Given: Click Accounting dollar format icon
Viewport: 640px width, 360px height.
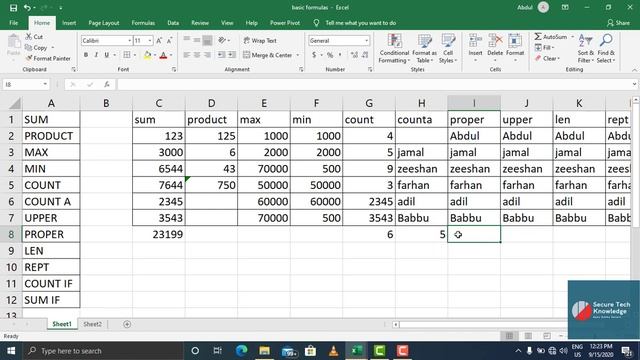Looking at the screenshot, I should (x=314, y=55).
